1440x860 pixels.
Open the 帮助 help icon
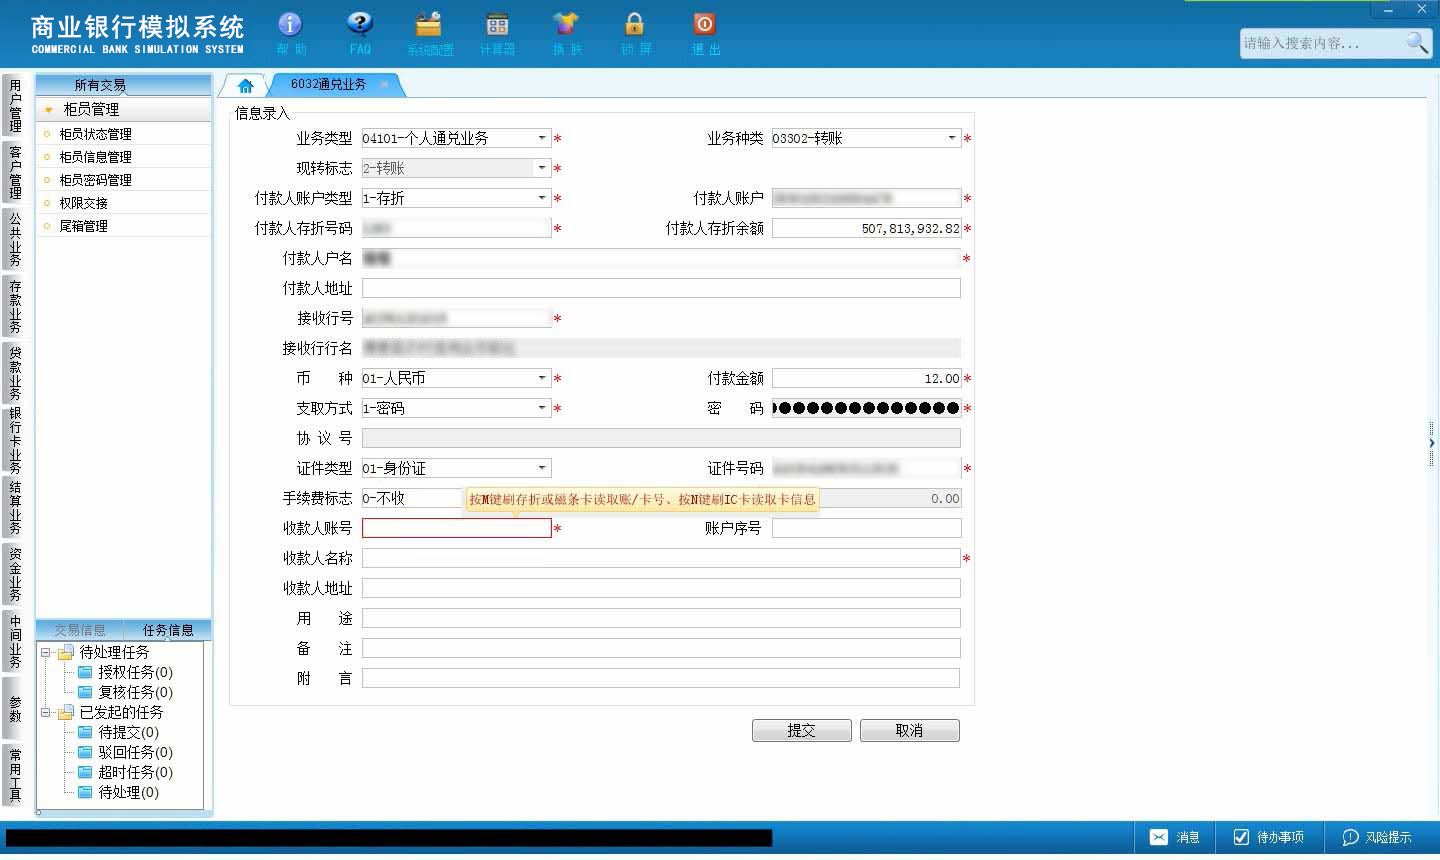coord(291,33)
